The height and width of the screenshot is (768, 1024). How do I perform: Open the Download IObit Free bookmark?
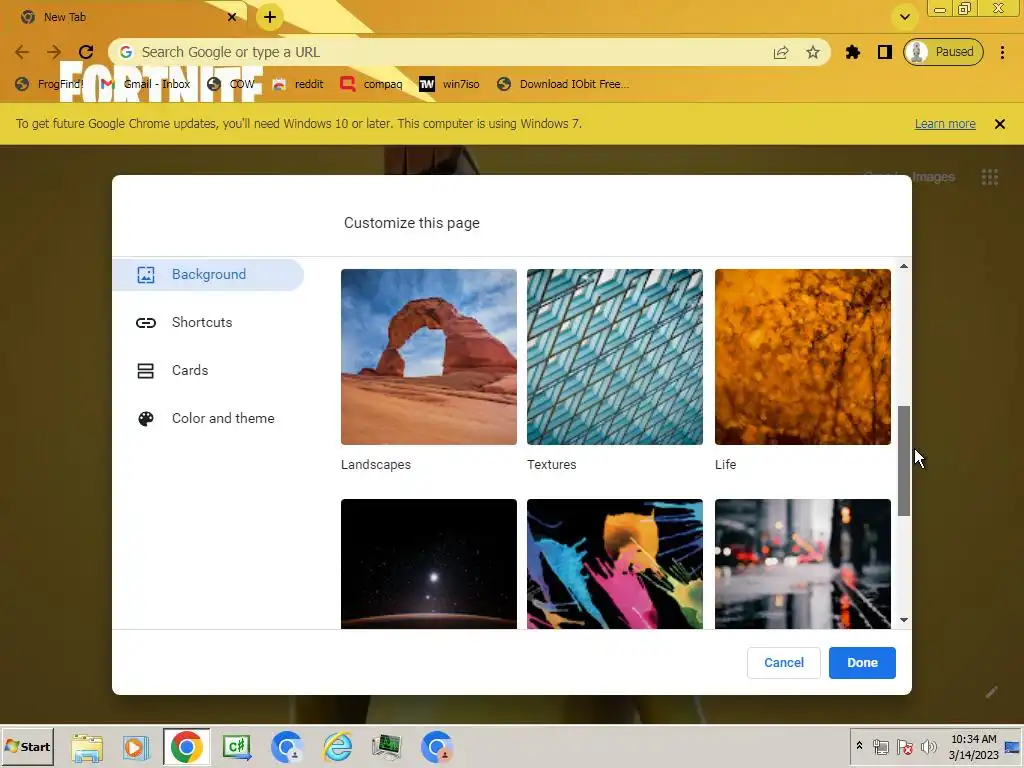click(x=563, y=84)
